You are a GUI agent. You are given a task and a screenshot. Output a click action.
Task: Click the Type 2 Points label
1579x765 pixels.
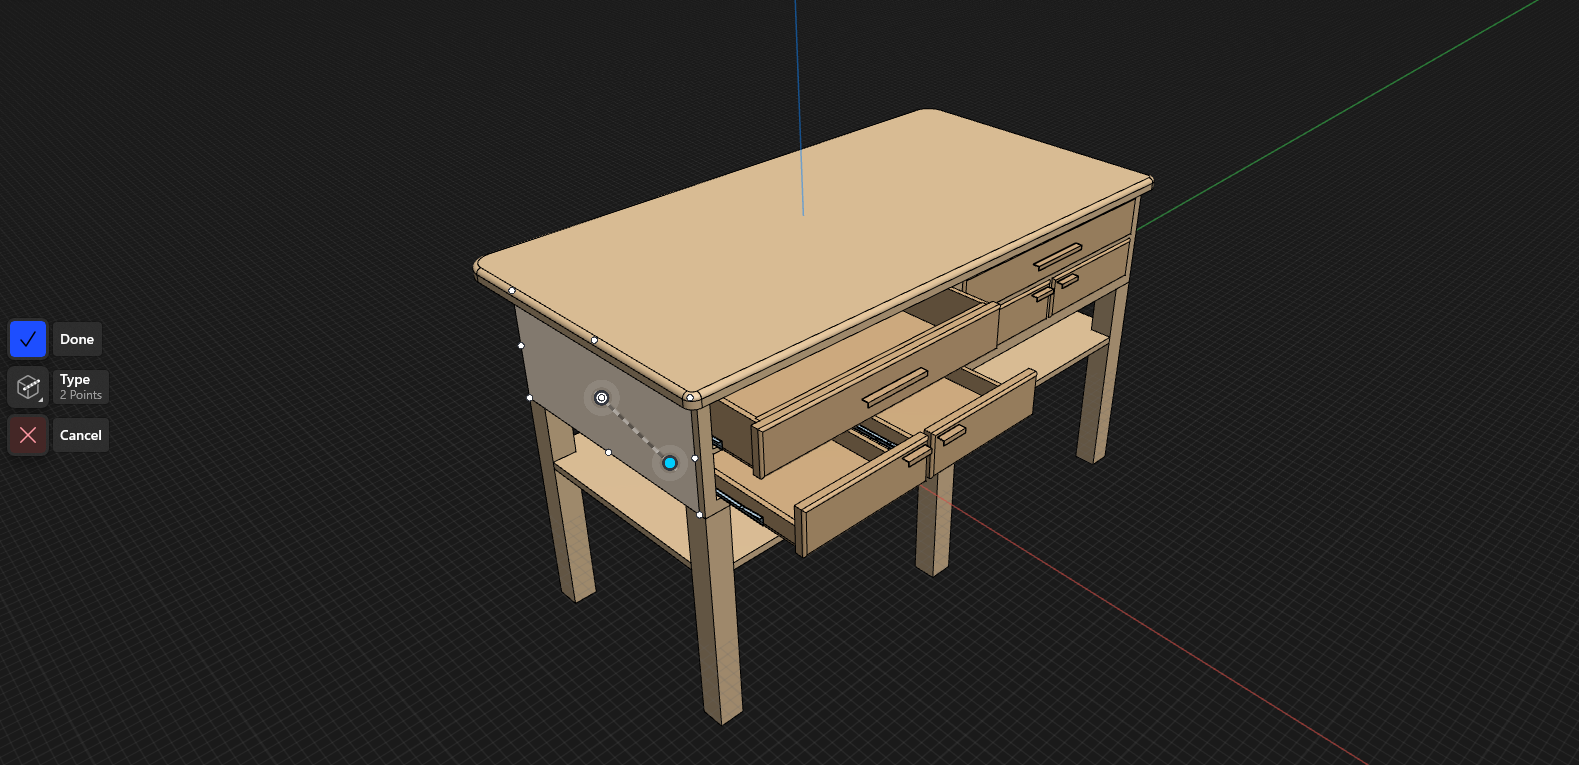coord(81,387)
